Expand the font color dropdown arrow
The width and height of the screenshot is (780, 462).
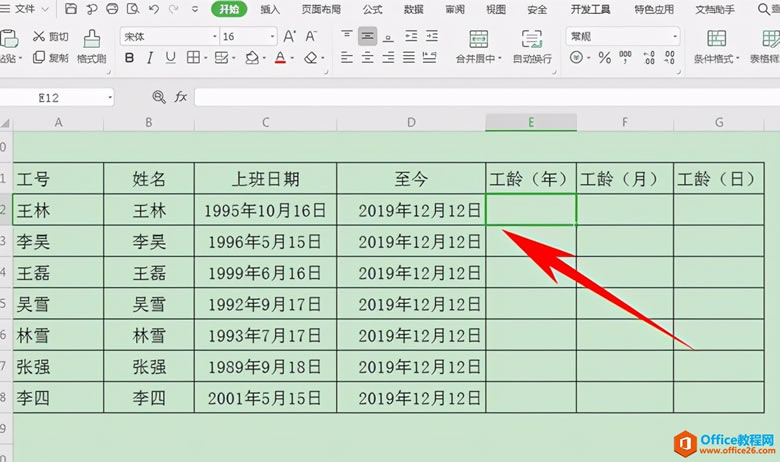pyautogui.click(x=292, y=59)
